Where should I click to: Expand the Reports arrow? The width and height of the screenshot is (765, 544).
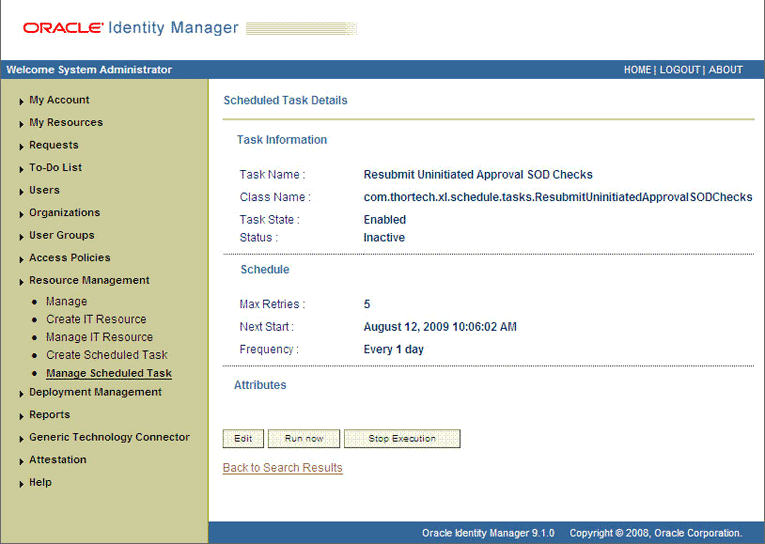21,416
